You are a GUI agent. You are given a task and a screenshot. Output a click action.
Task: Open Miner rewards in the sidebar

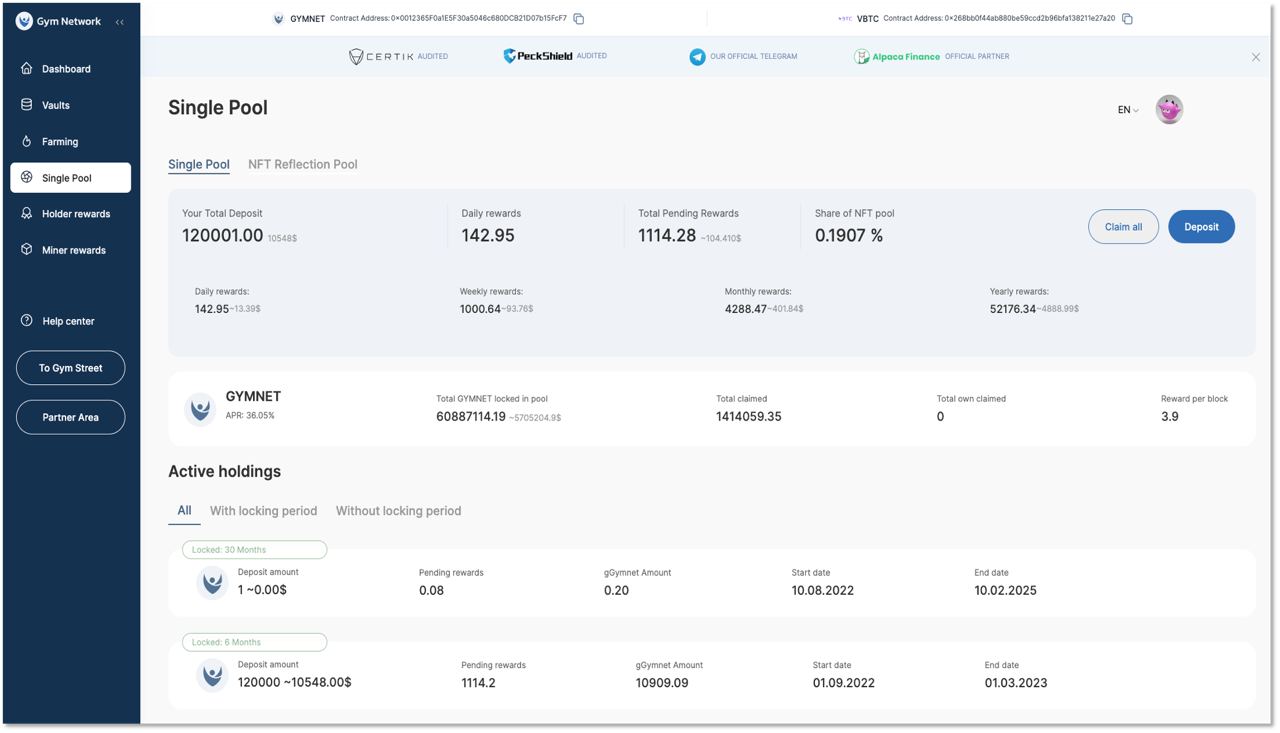pyautogui.click(x=73, y=250)
